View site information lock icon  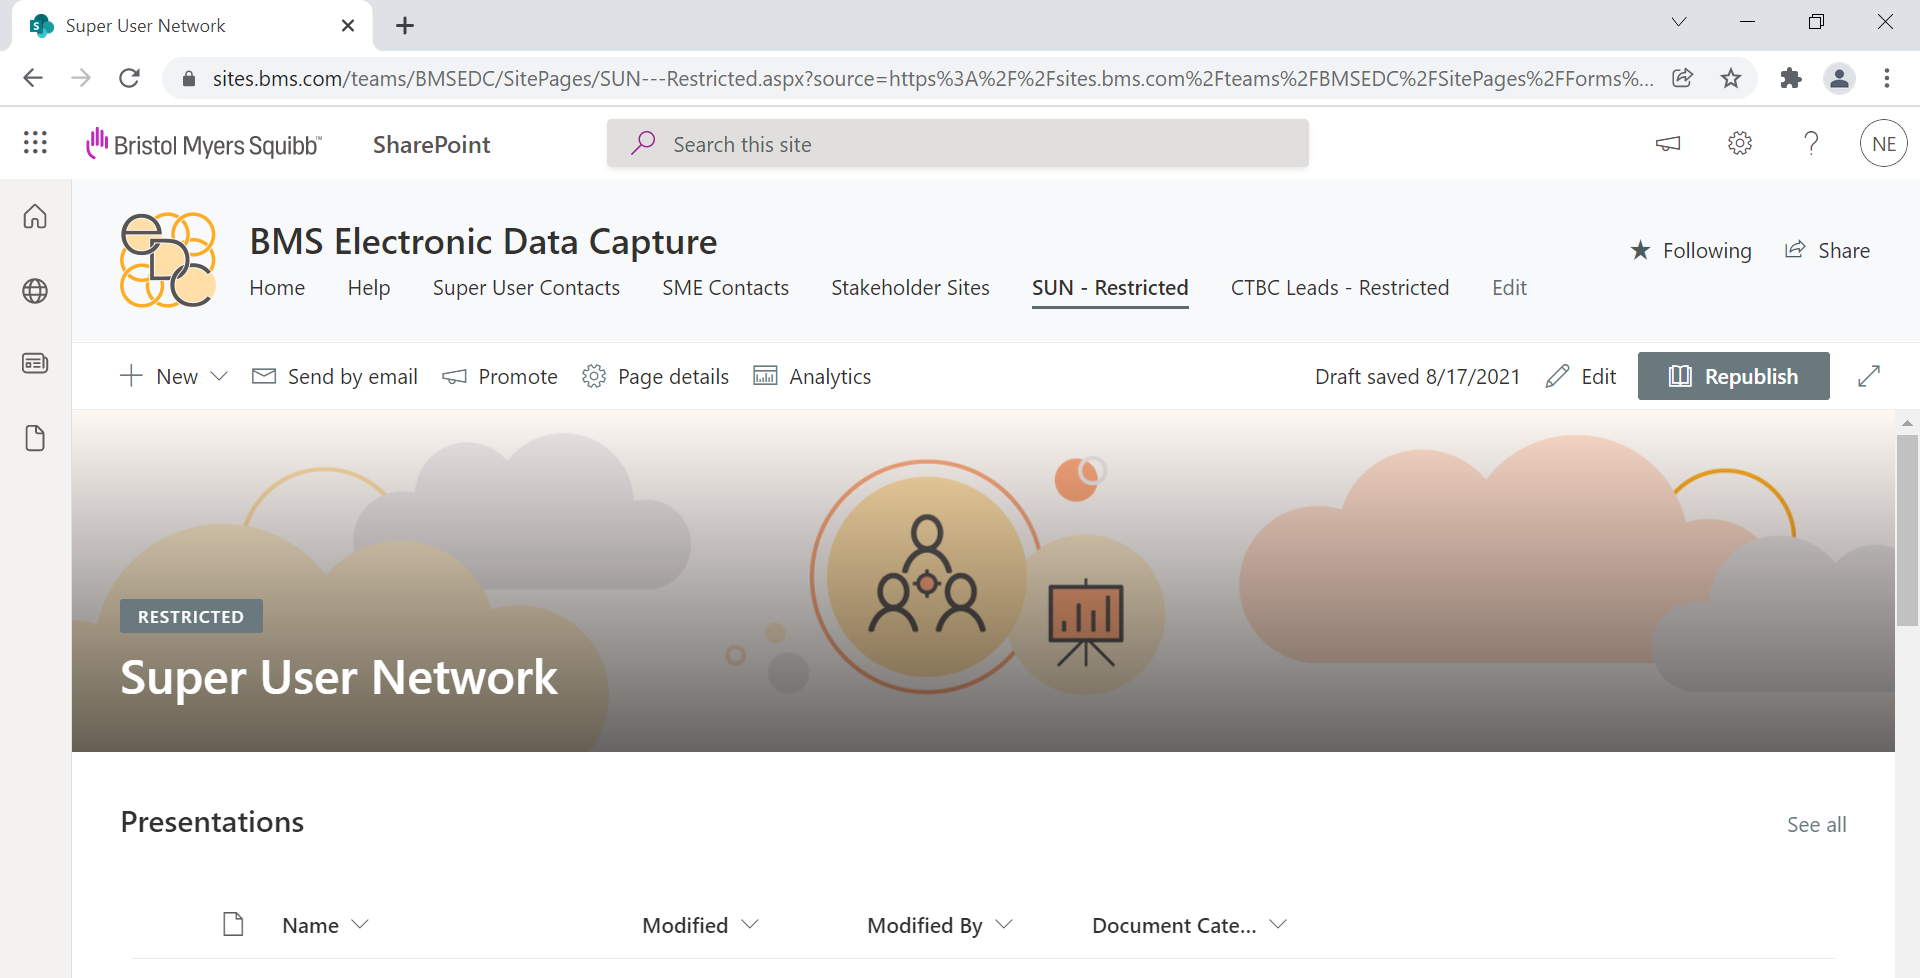[x=188, y=78]
